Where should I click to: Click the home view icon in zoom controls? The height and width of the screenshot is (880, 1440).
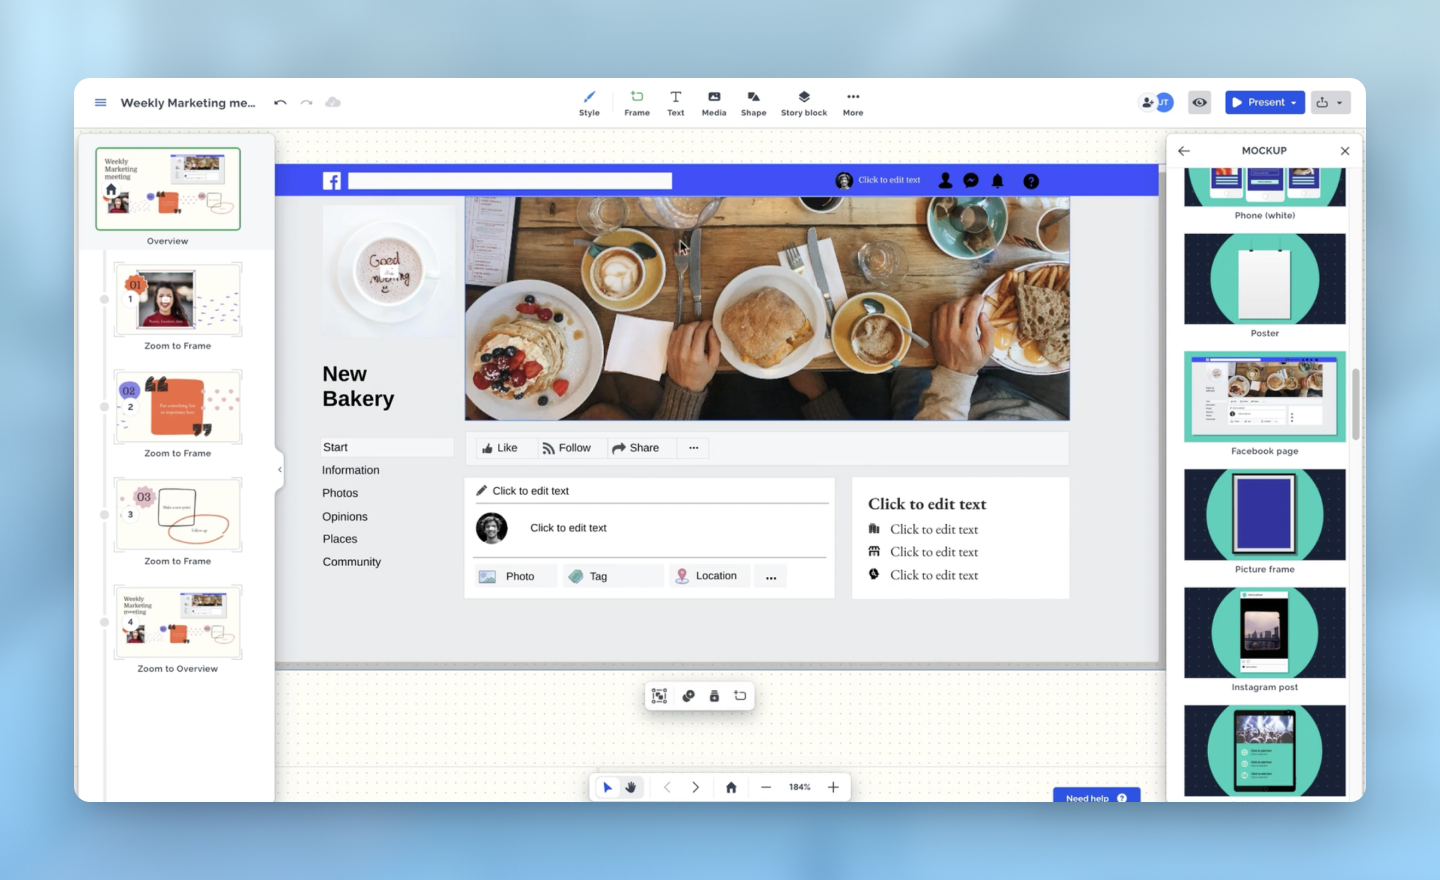pyautogui.click(x=731, y=787)
